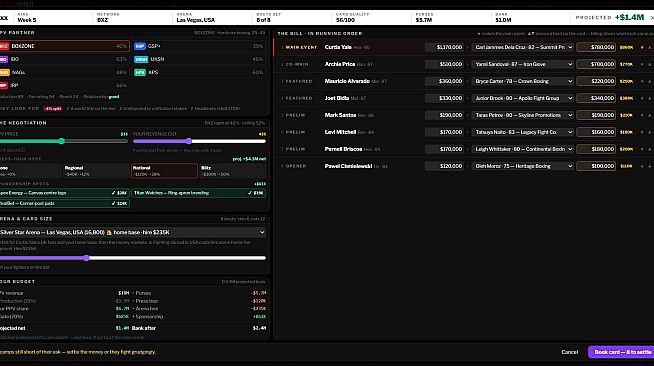Select IRP as PPV partner

coord(64,85)
